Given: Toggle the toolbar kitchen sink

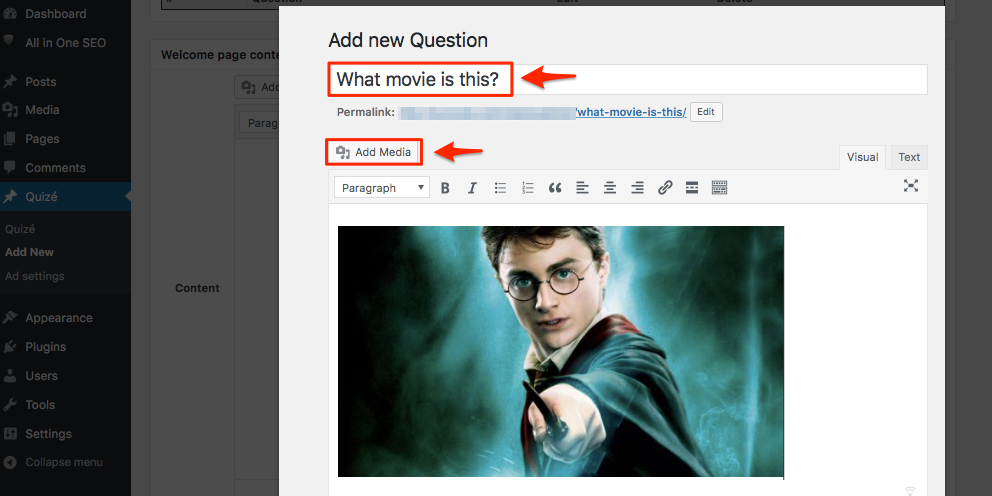Looking at the screenshot, I should click(x=719, y=188).
